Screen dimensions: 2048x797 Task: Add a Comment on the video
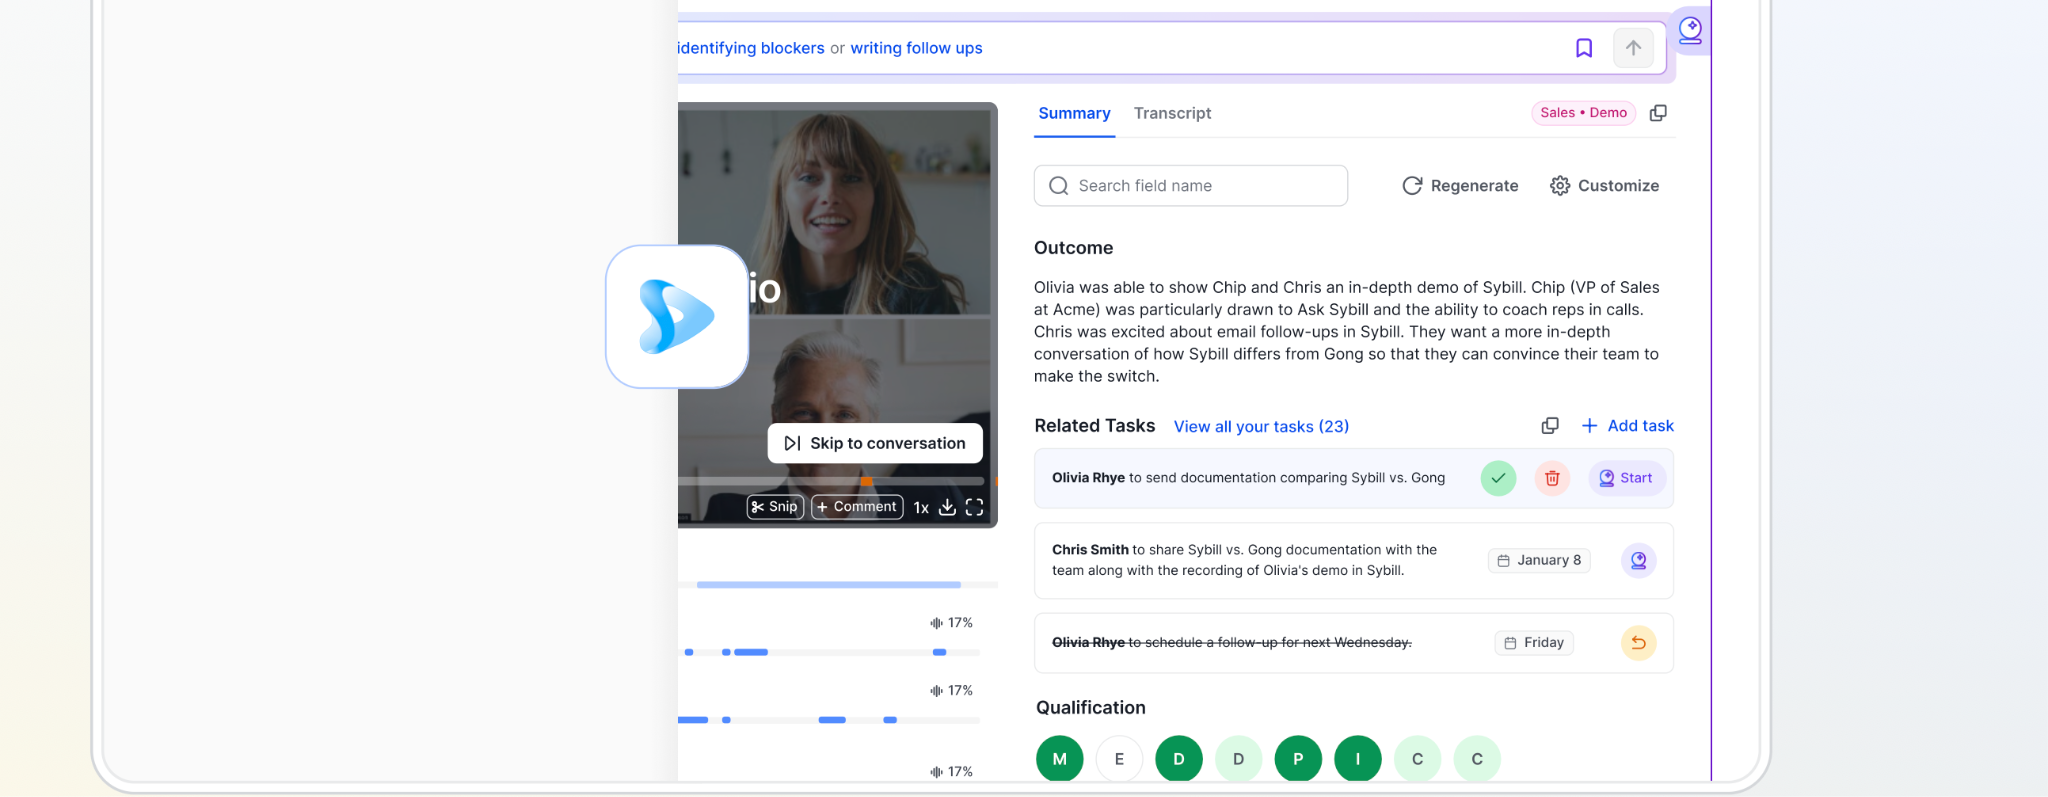pos(857,507)
